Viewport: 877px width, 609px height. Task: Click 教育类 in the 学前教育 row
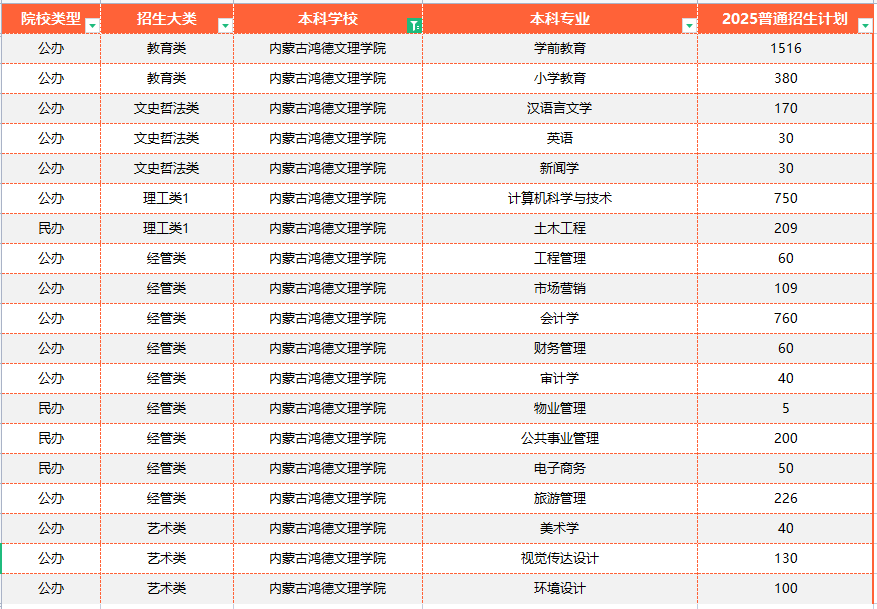[166, 49]
